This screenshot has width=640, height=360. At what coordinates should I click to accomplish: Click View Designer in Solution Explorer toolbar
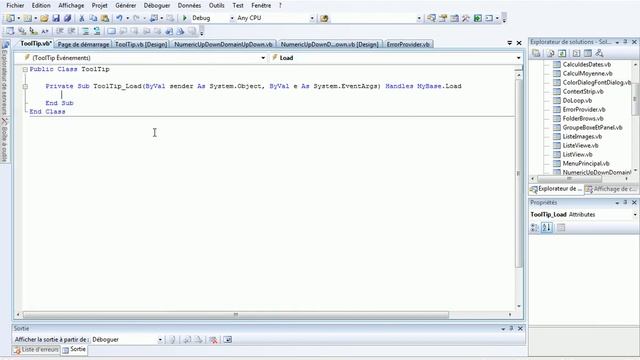(588, 53)
